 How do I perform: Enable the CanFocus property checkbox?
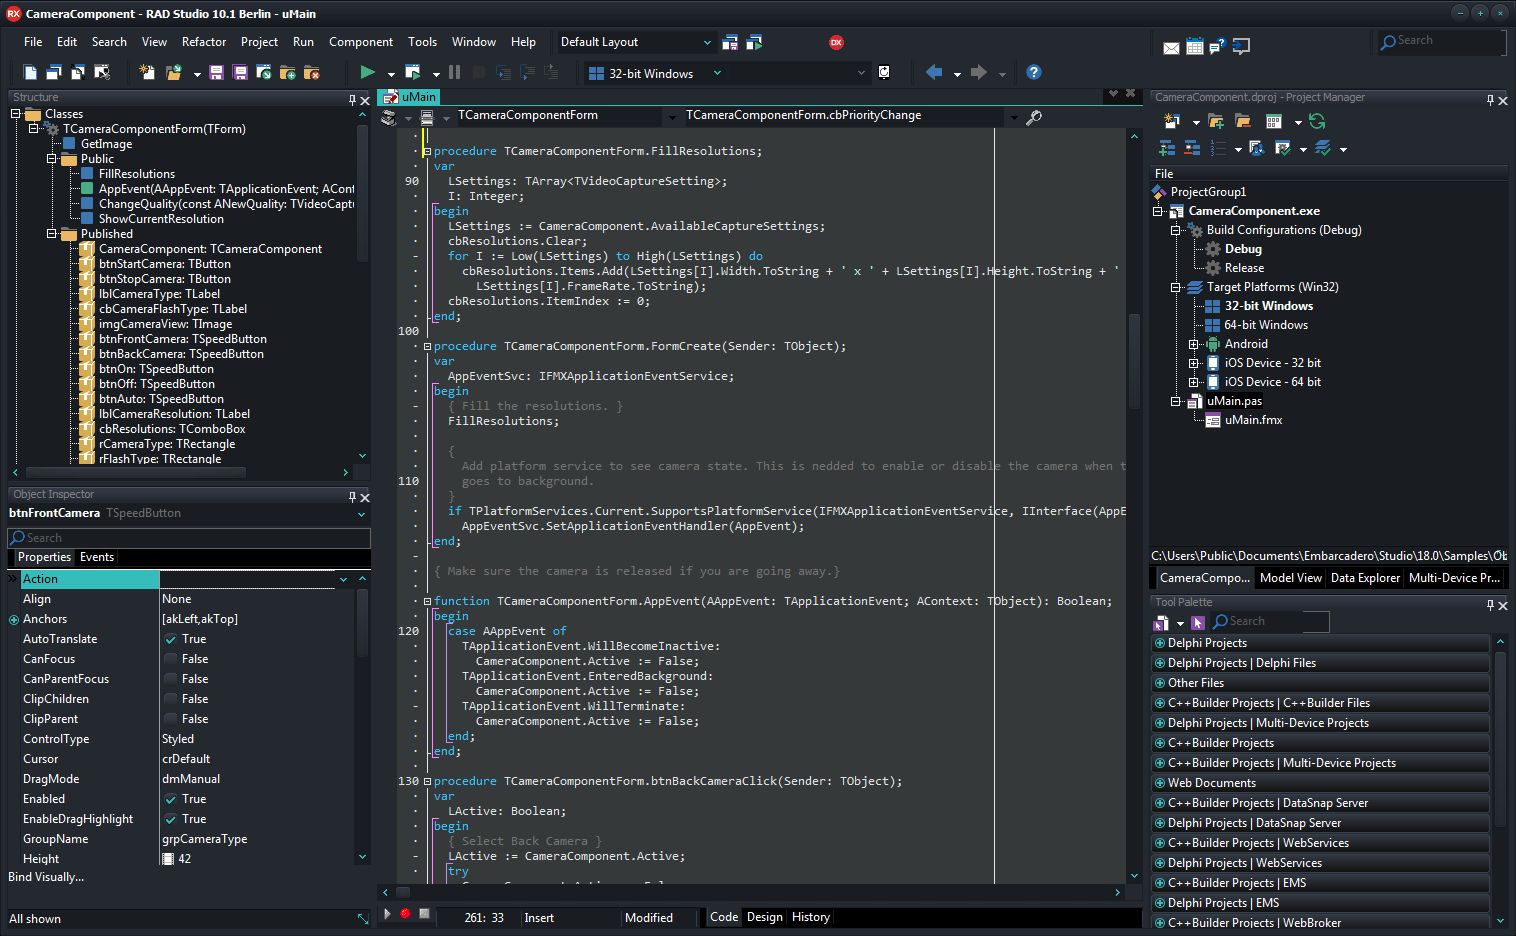point(171,659)
